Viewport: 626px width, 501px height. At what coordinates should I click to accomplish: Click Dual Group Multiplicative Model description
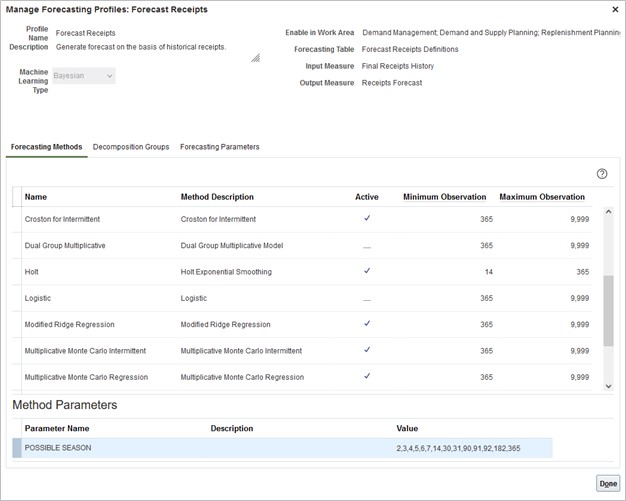pos(232,246)
